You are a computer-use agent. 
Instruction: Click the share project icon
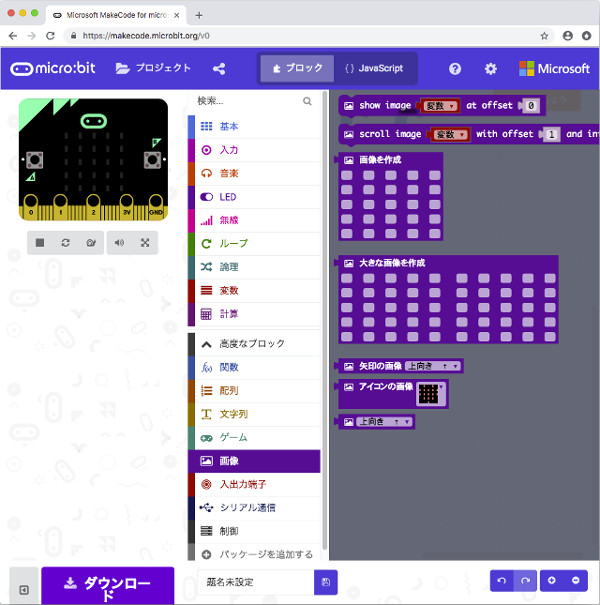point(219,69)
